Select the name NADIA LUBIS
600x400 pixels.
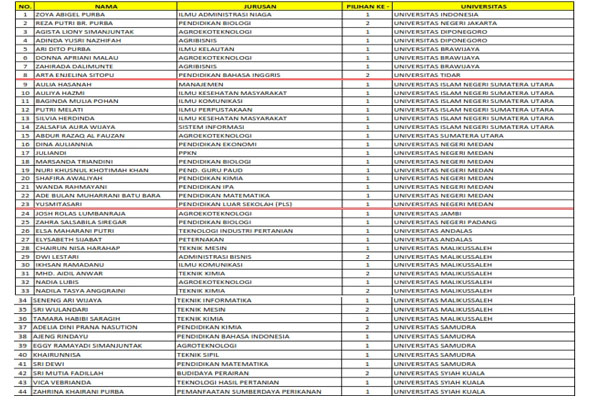point(57,282)
